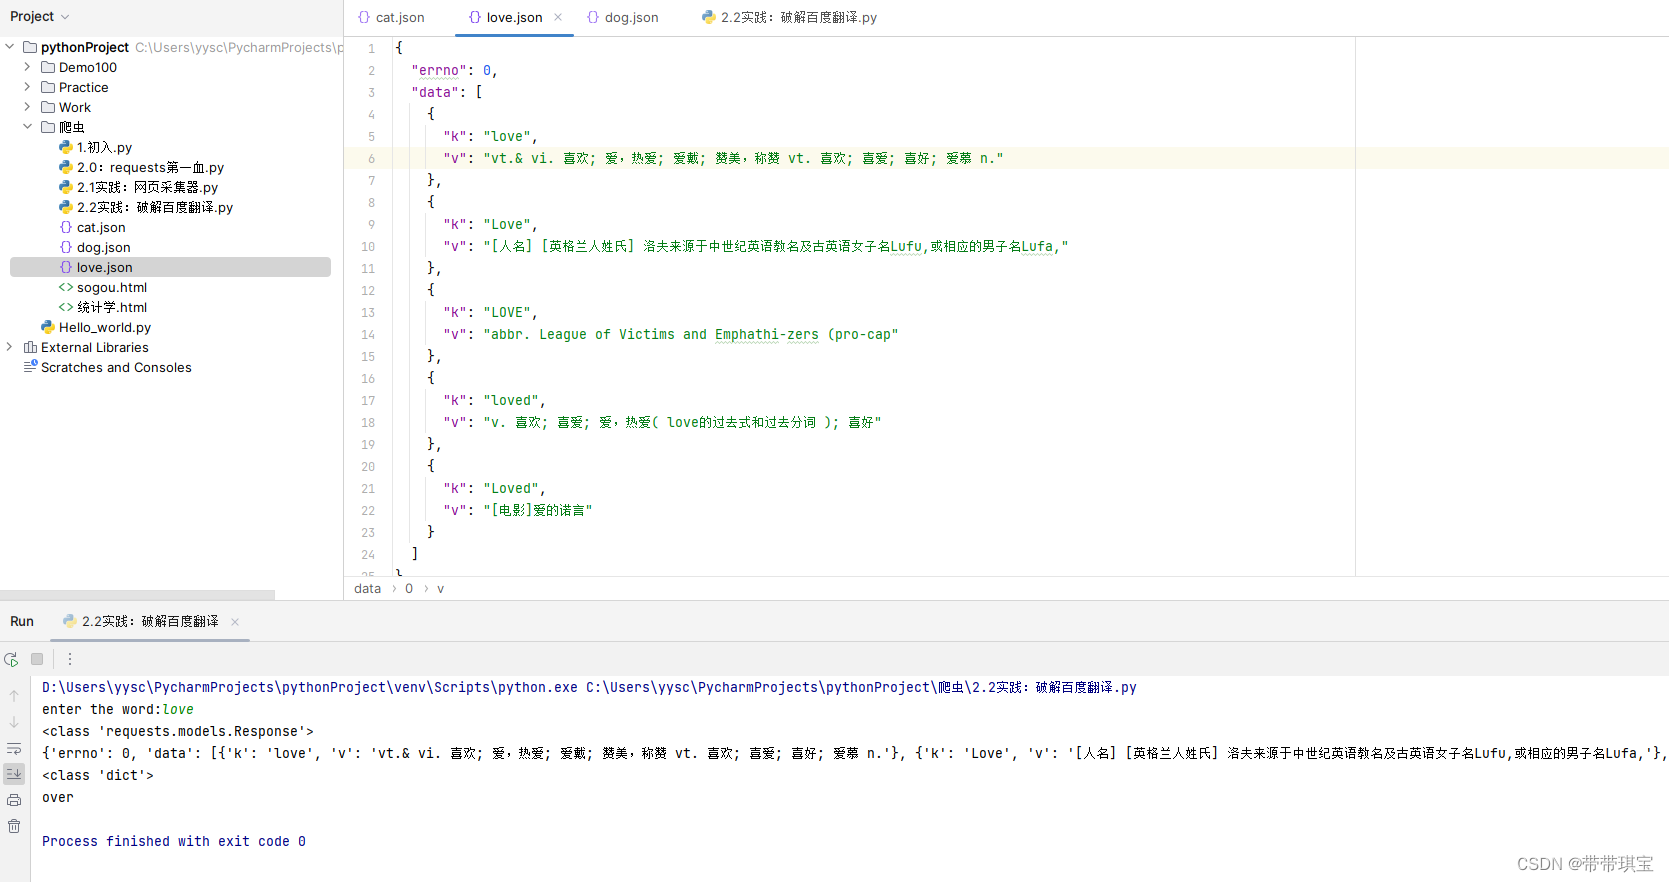
Task: Toggle soft-wrap in the Run console
Action: 14,748
